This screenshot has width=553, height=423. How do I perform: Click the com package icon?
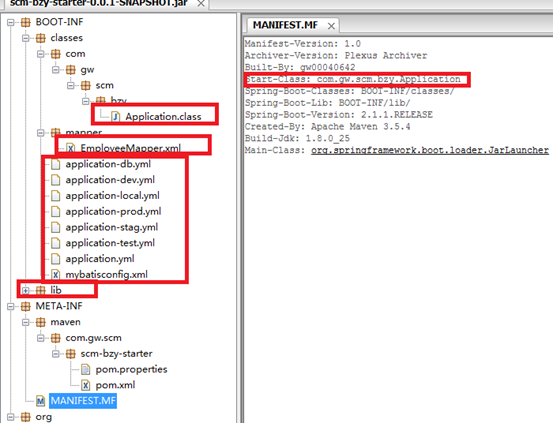tap(55, 54)
